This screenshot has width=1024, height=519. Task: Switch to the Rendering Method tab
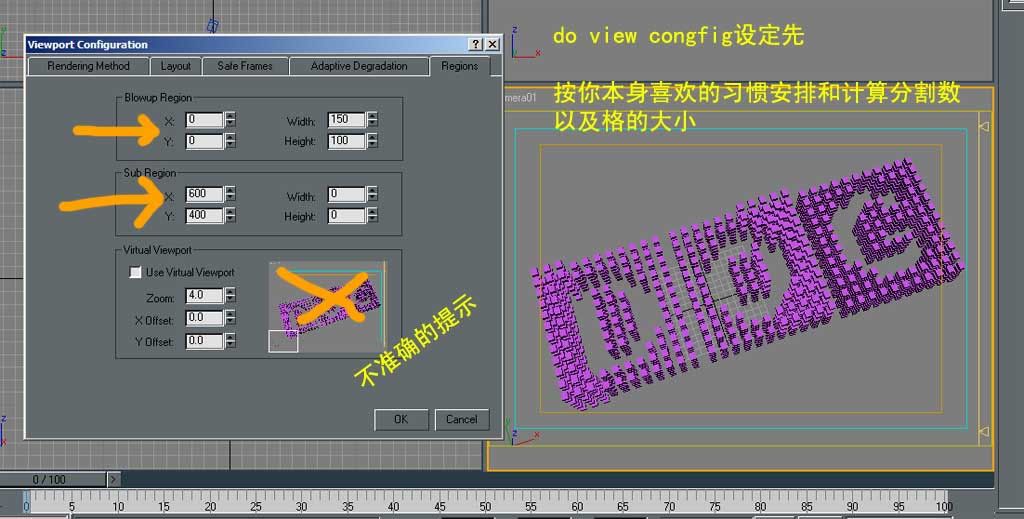point(91,66)
